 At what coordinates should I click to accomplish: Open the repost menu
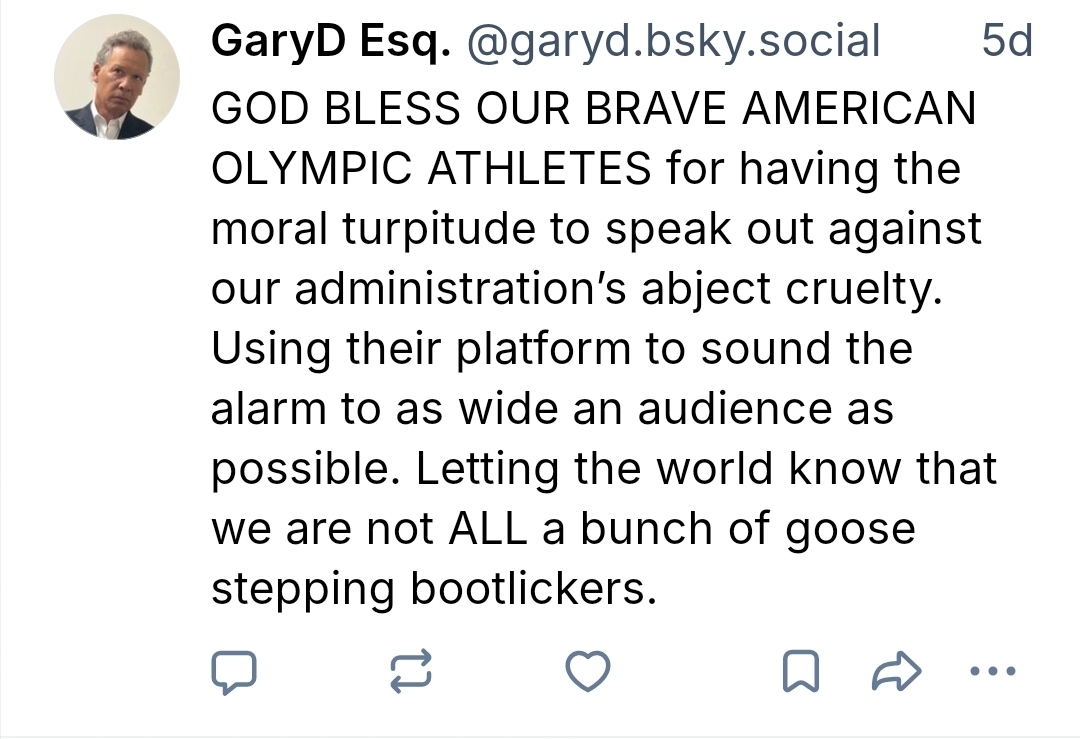pyautogui.click(x=410, y=671)
